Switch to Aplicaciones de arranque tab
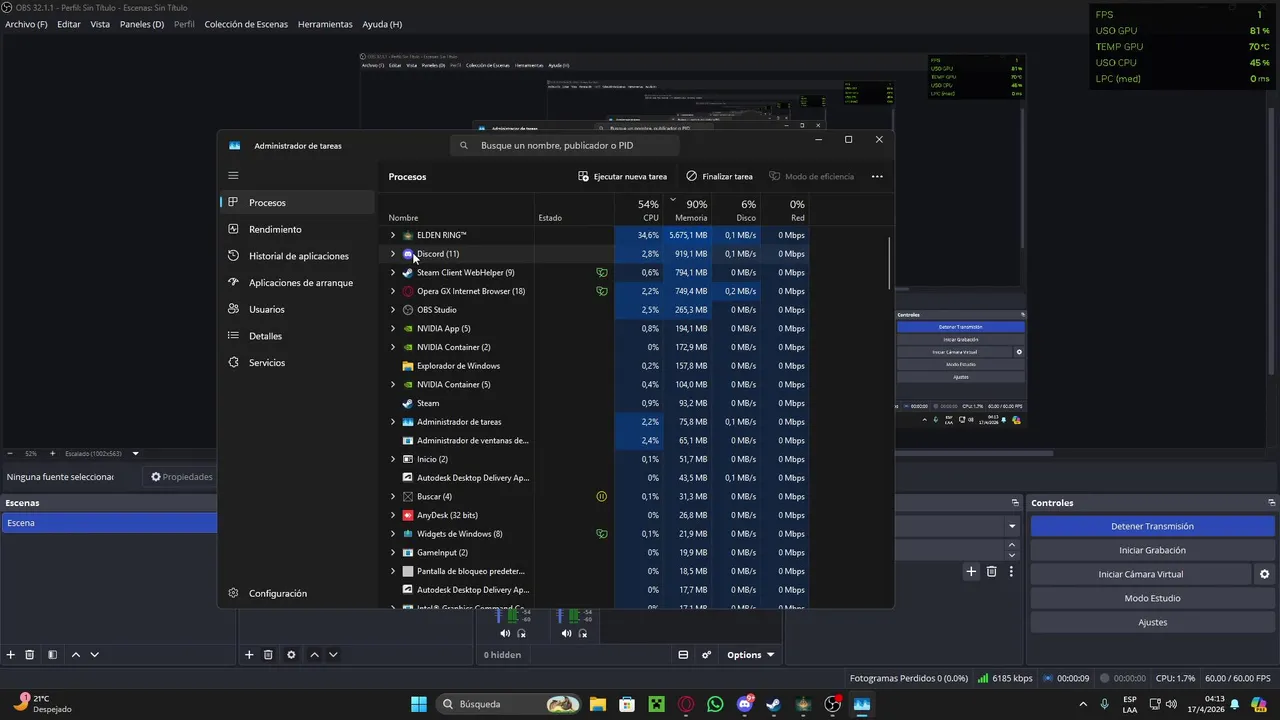Viewport: 1280px width, 720px height. 296,283
